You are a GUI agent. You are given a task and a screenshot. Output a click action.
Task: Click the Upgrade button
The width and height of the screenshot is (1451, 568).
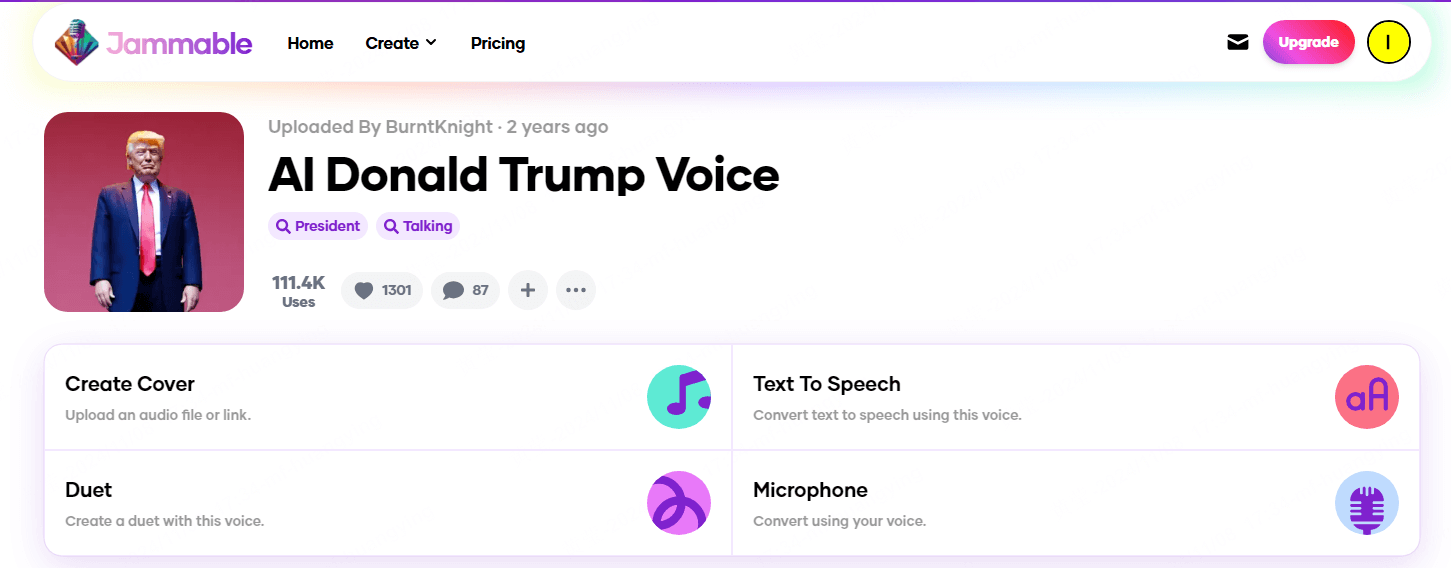click(1308, 42)
